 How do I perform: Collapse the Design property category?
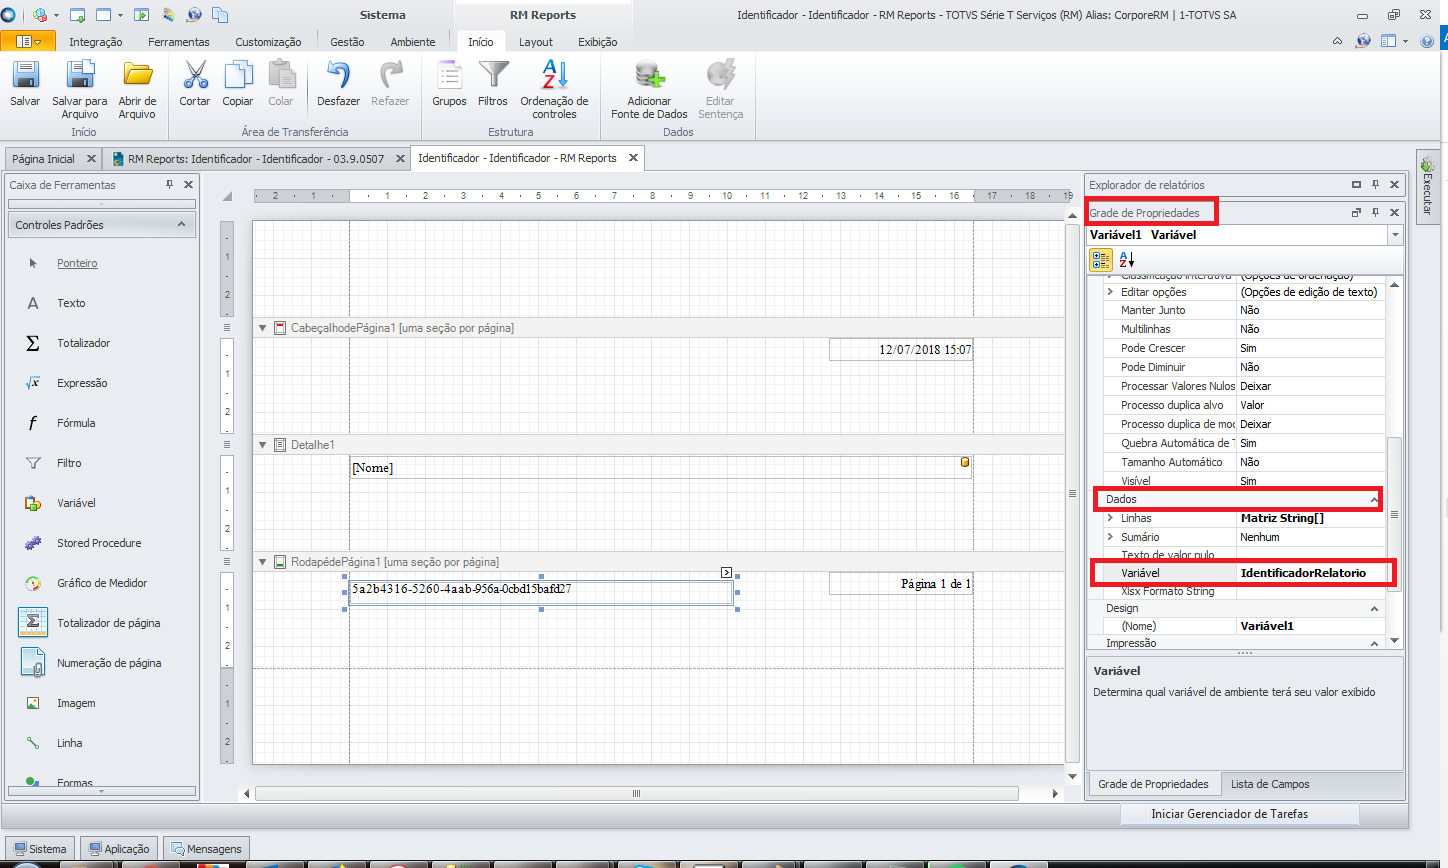click(x=1374, y=608)
